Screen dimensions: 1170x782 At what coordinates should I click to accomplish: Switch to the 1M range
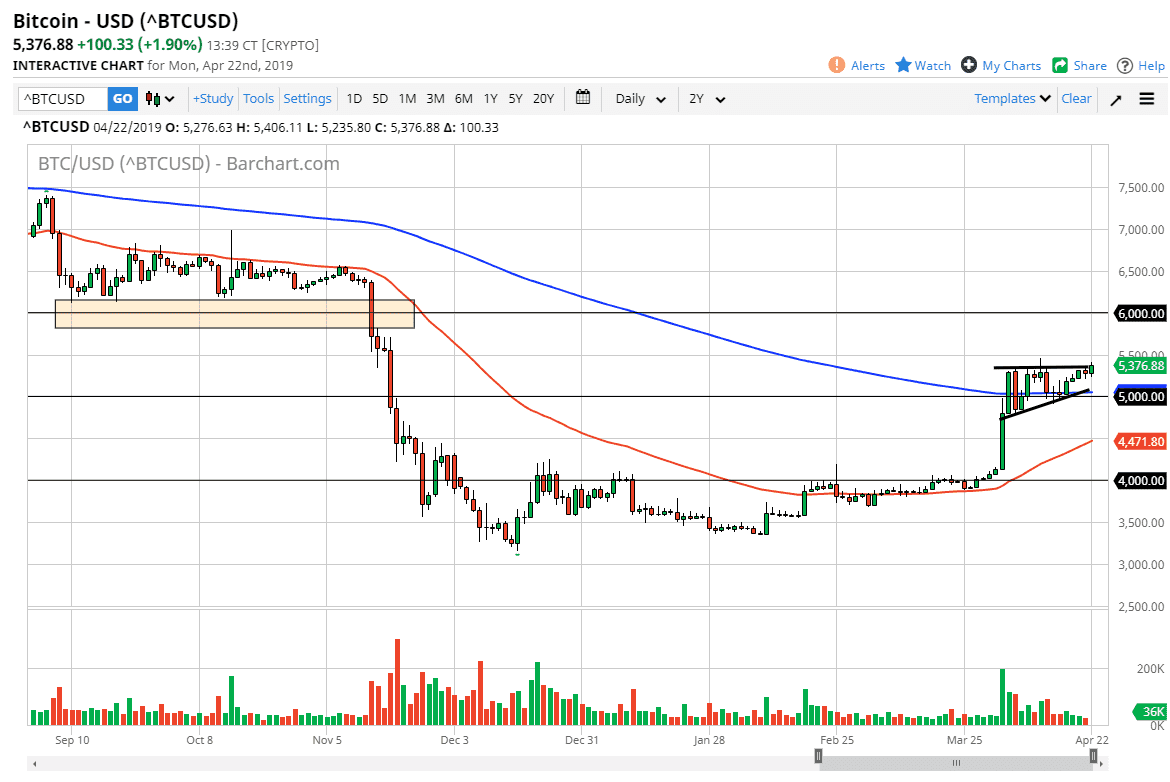point(407,99)
